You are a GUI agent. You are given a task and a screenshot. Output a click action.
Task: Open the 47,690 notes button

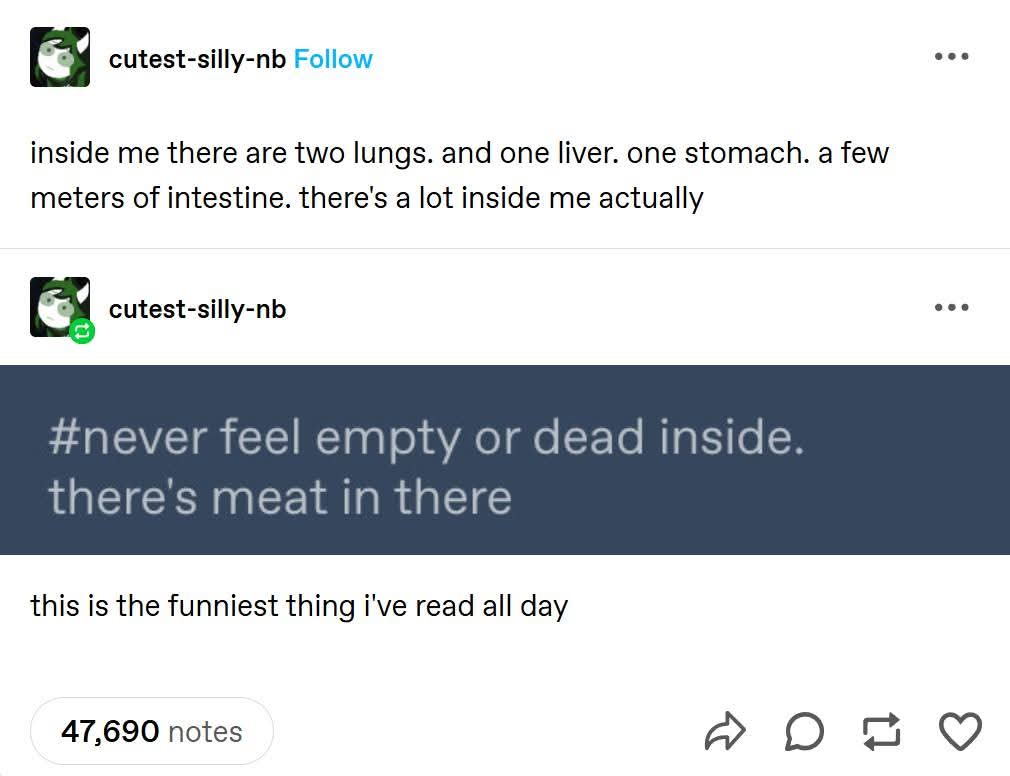pos(152,731)
